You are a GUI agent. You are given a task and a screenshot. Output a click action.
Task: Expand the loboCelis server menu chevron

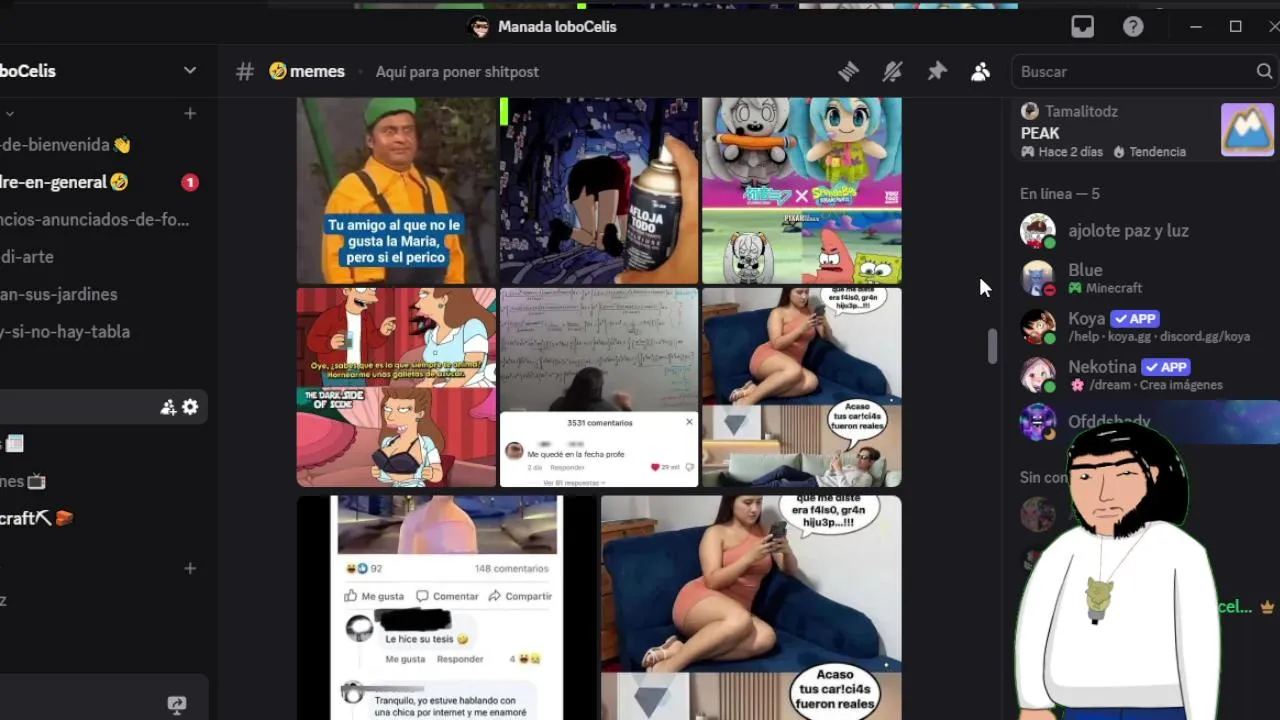click(x=190, y=70)
